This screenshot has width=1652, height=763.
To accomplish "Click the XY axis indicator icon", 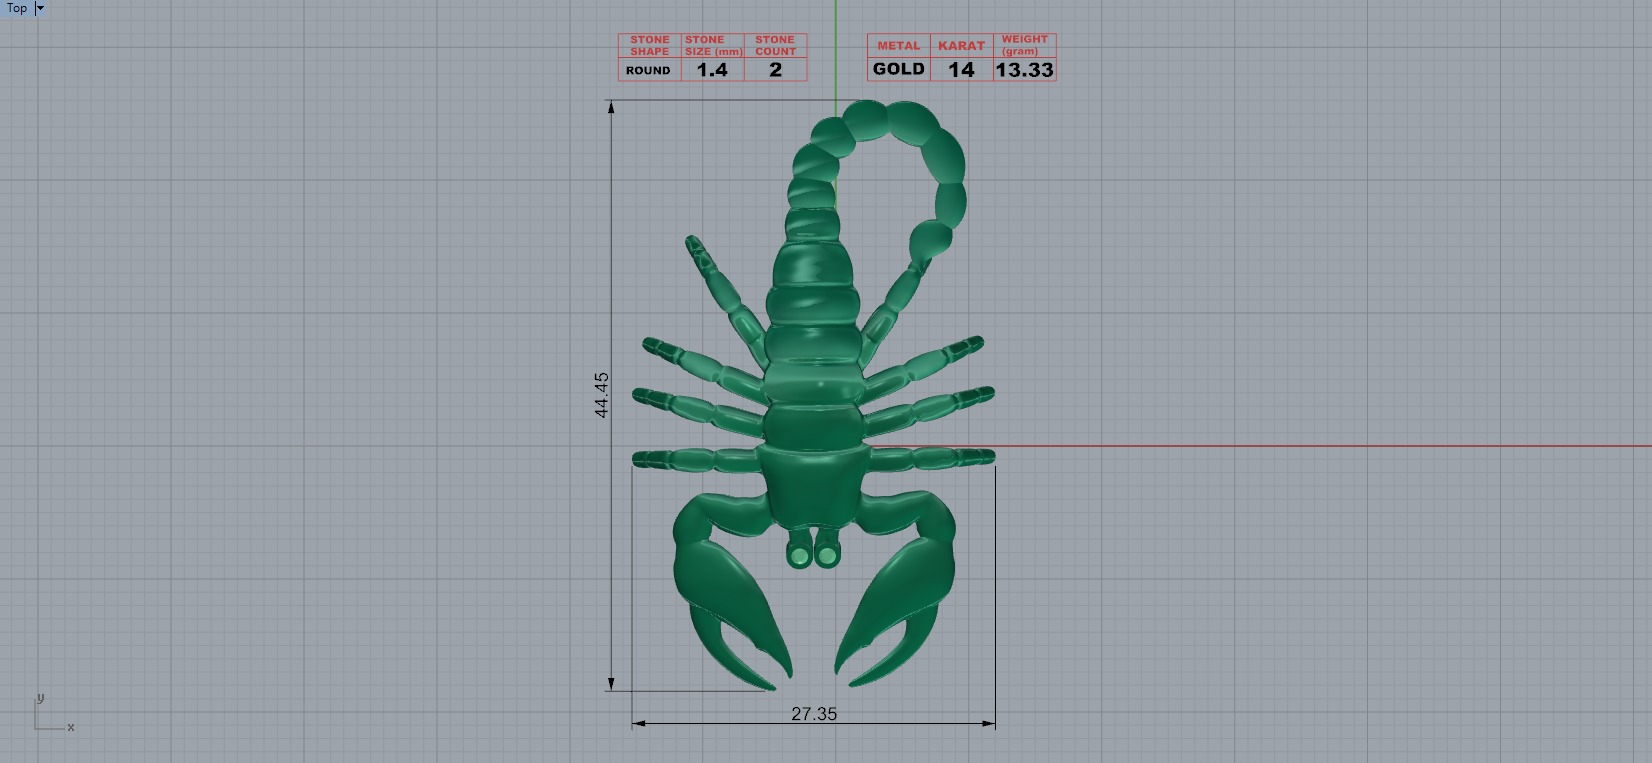I will [x=52, y=713].
